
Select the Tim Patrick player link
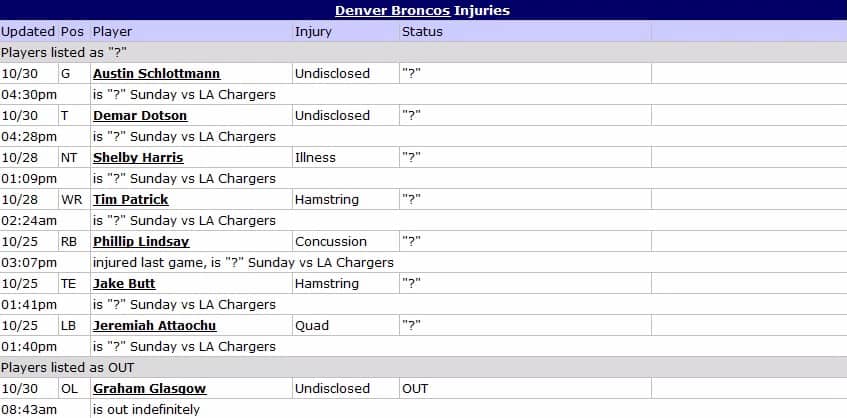tap(130, 199)
